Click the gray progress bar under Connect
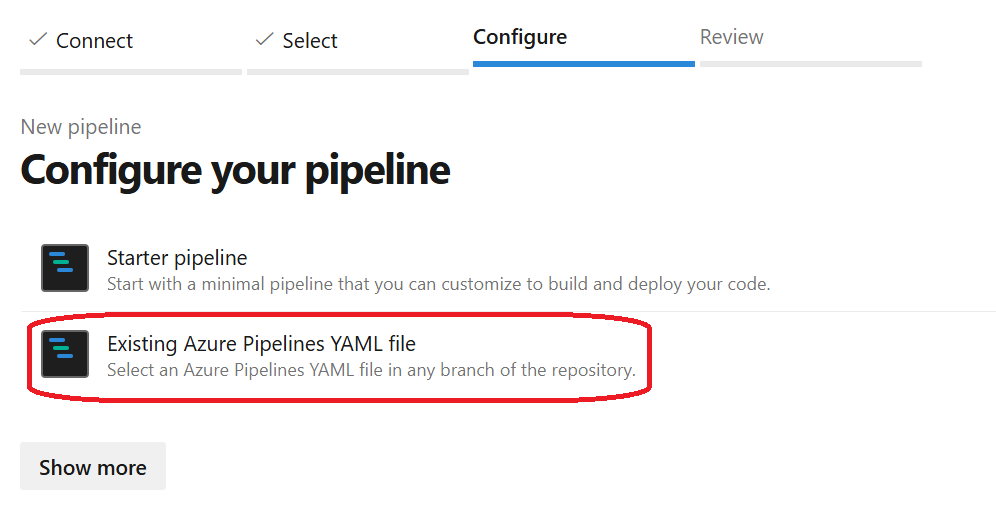 tap(131, 72)
